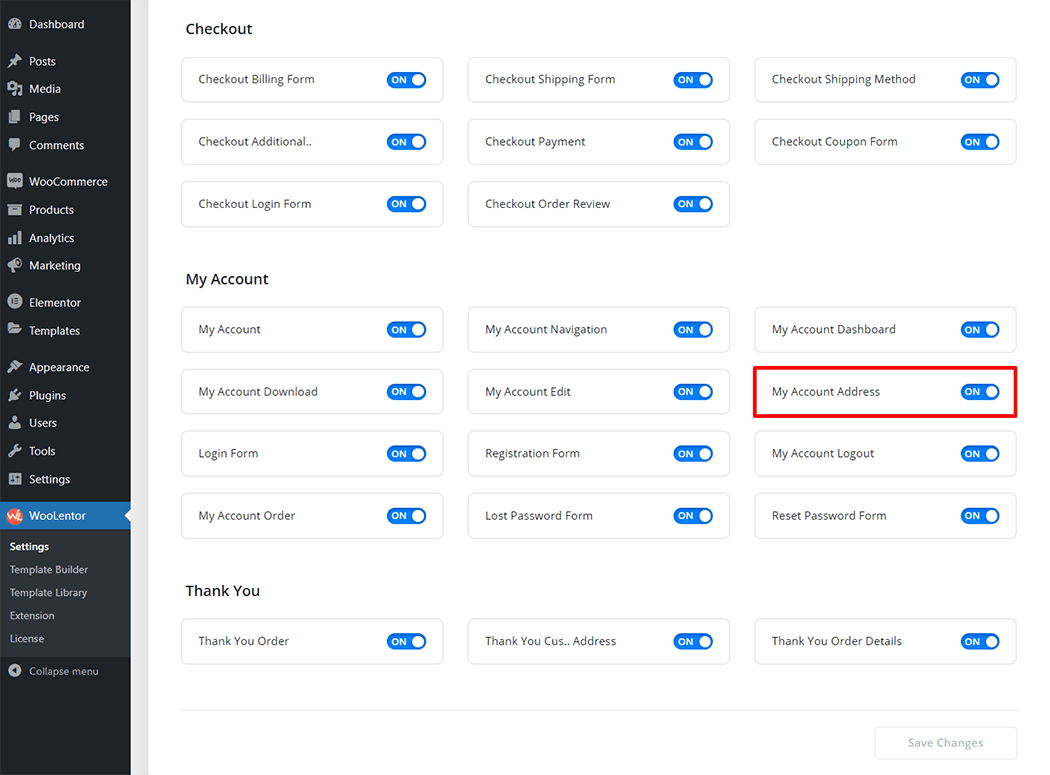1050x775 pixels.
Task: Open Marketing via its megaphone icon
Action: (x=15, y=266)
